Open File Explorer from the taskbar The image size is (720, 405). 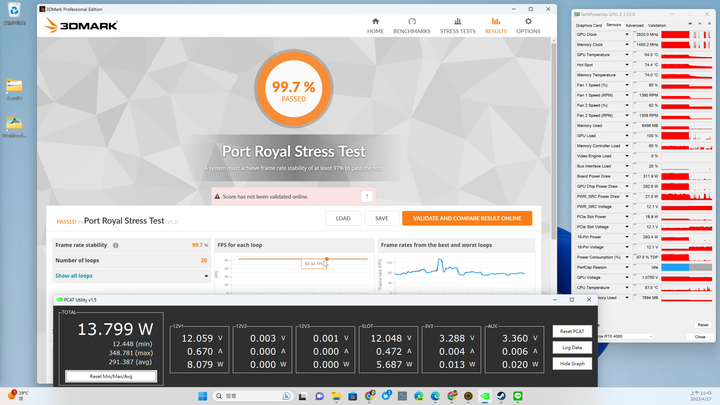coord(336,396)
